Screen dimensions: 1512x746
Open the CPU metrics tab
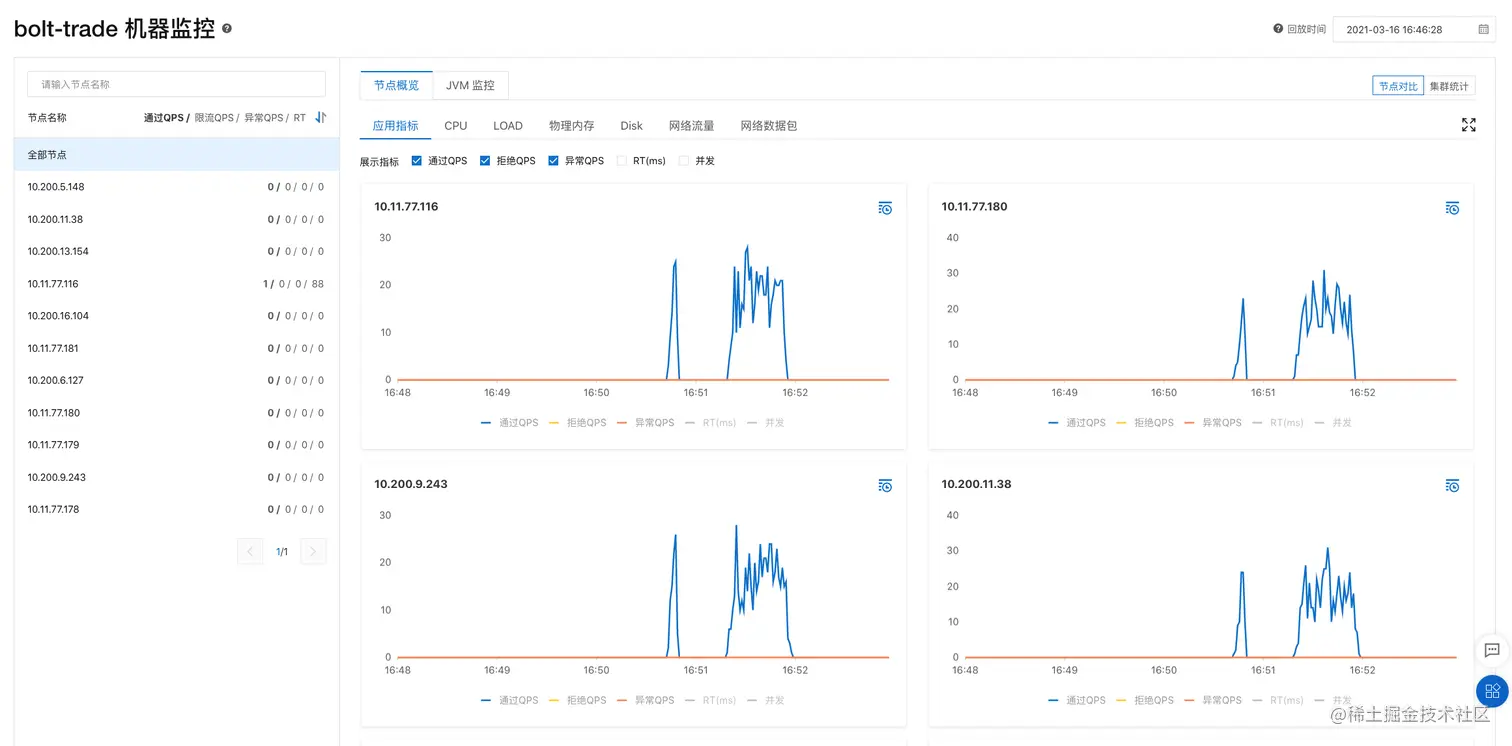click(455, 125)
